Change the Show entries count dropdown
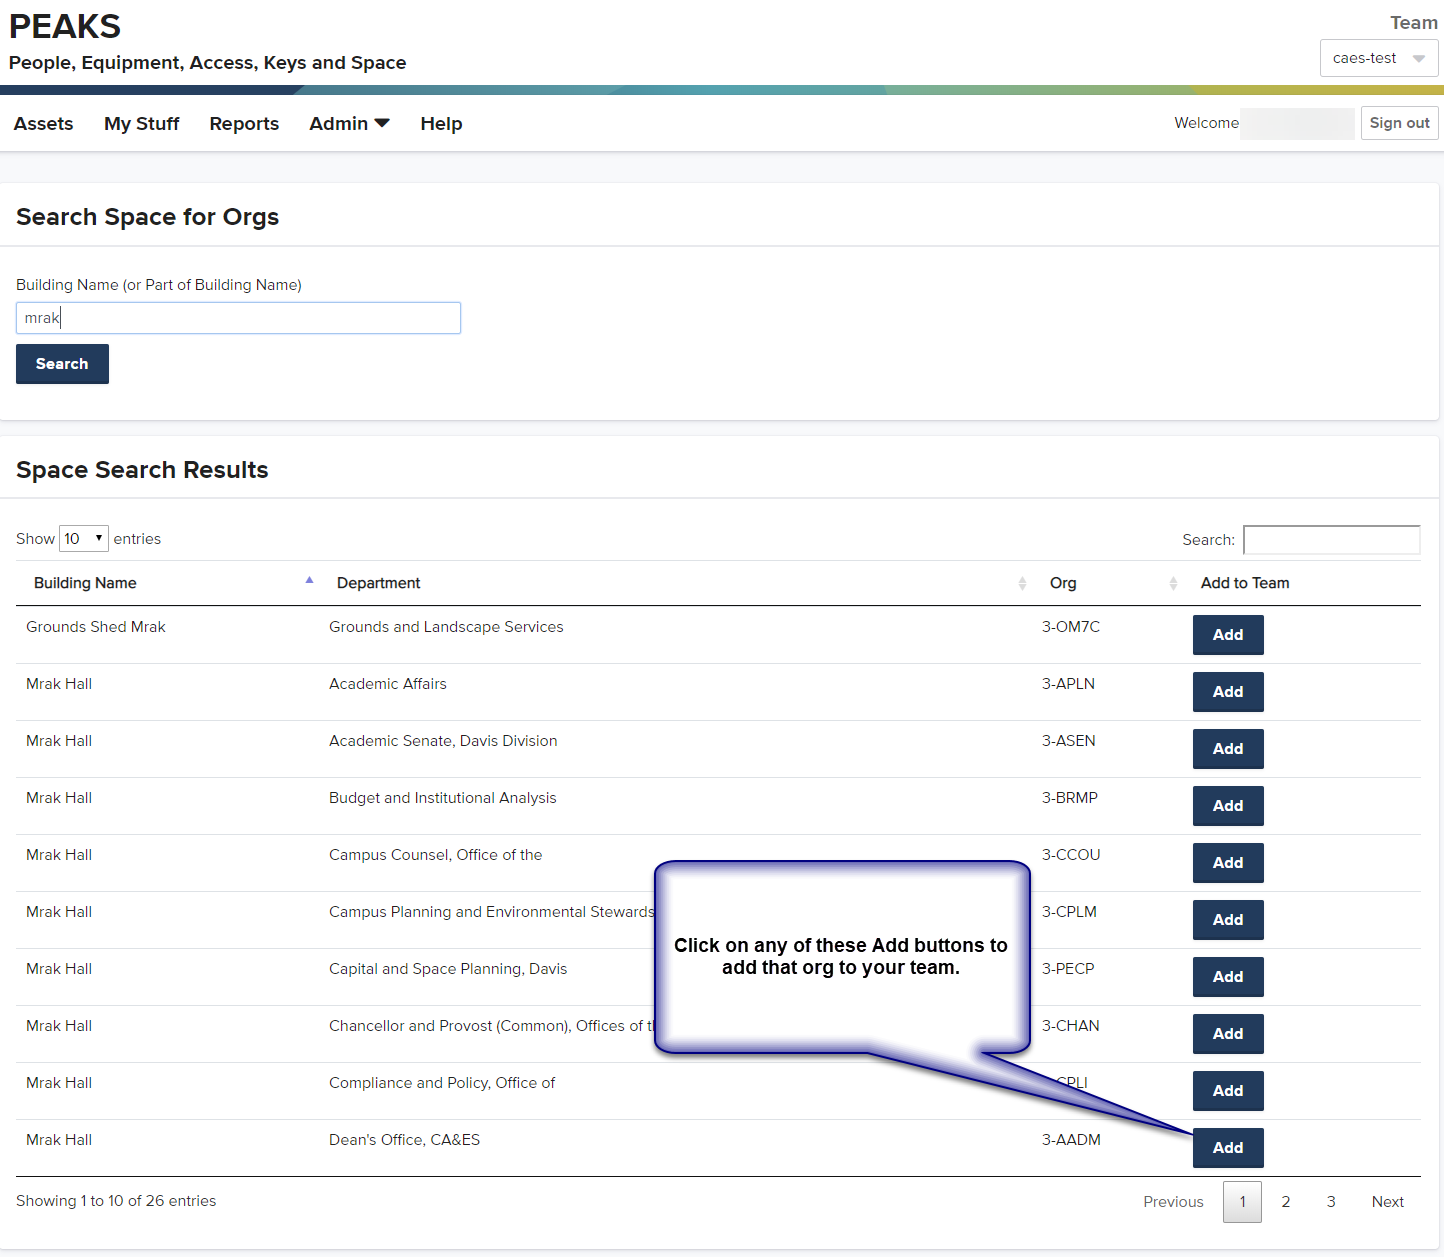The image size is (1444, 1257). [x=84, y=539]
